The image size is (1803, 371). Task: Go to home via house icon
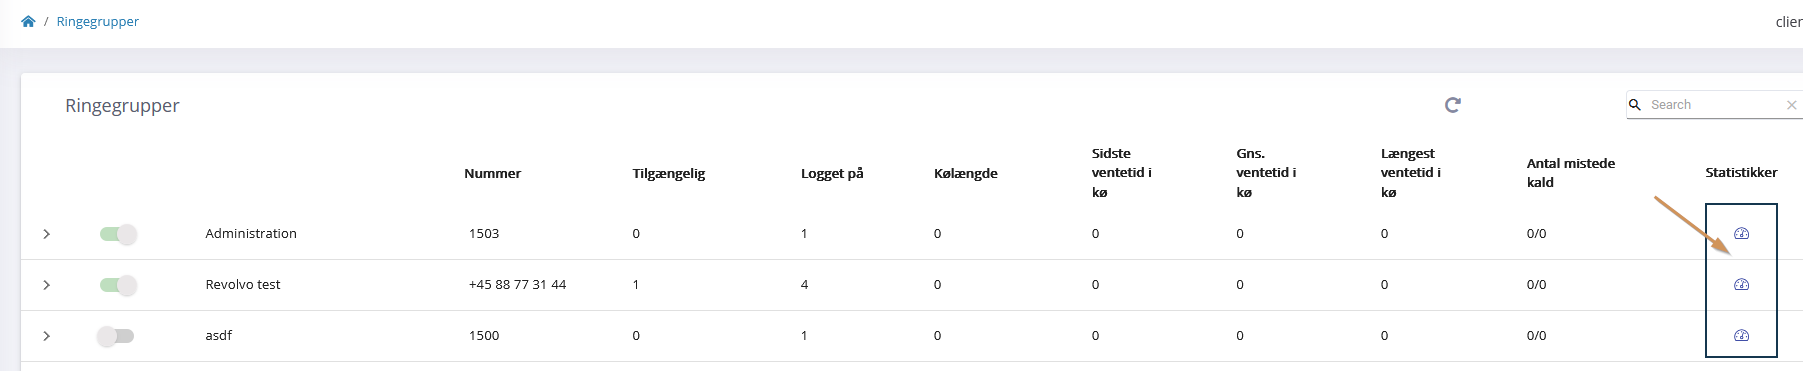coord(28,21)
